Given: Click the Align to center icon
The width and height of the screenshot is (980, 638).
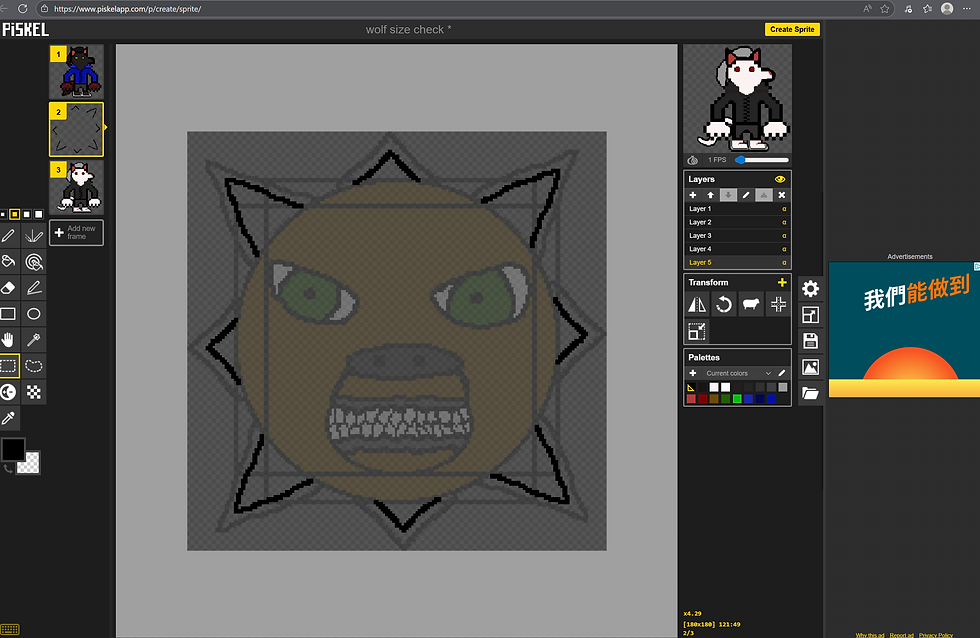Looking at the screenshot, I should tap(778, 304).
